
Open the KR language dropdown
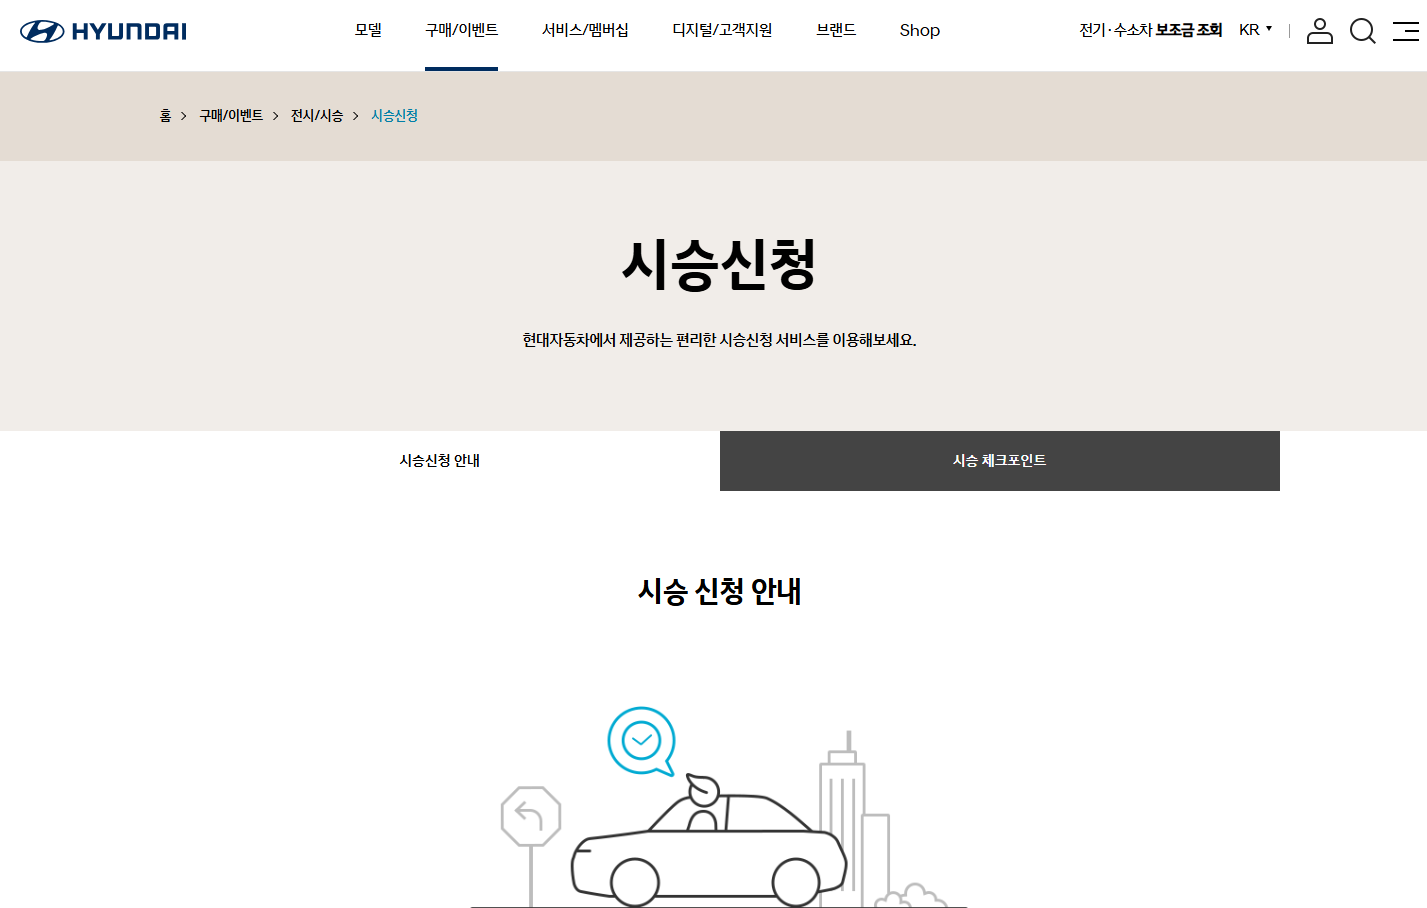pos(1255,29)
